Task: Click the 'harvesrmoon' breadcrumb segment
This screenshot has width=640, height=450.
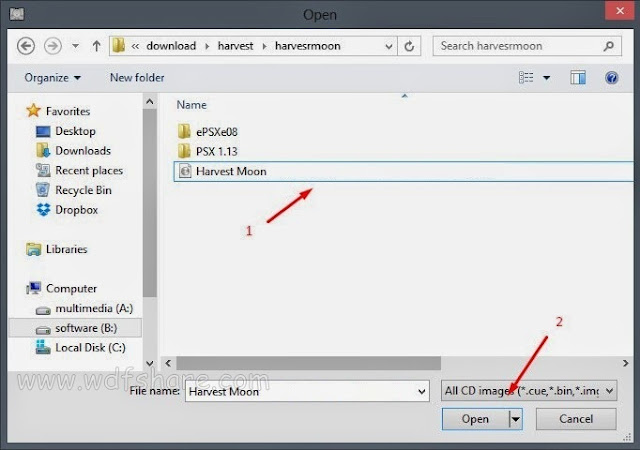Action: point(308,46)
